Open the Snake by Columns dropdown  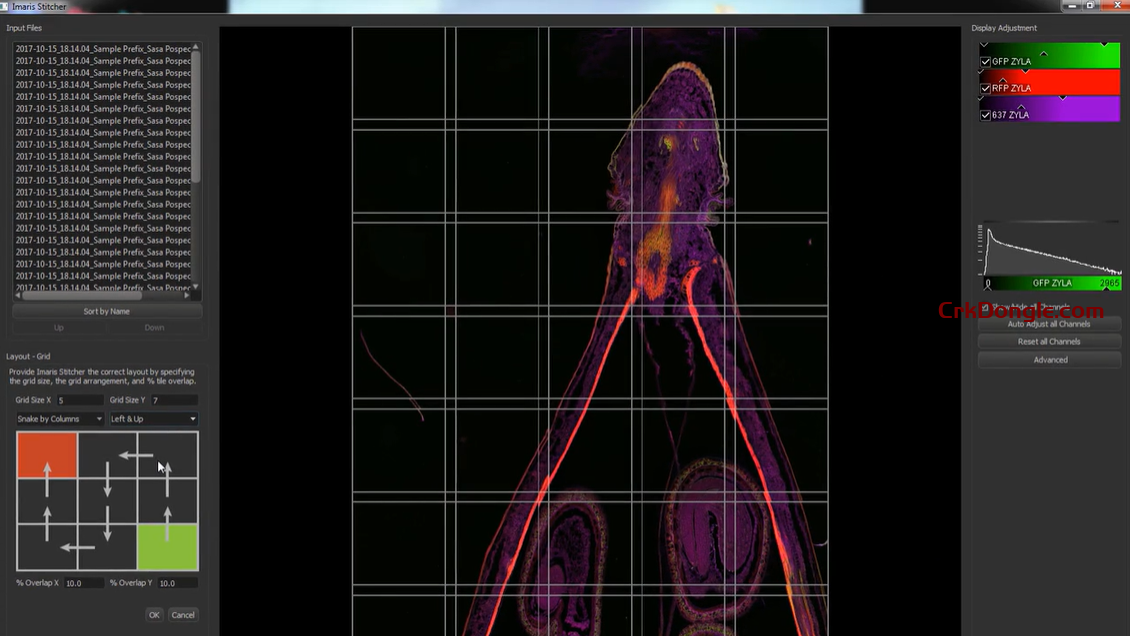pyautogui.click(x=59, y=419)
